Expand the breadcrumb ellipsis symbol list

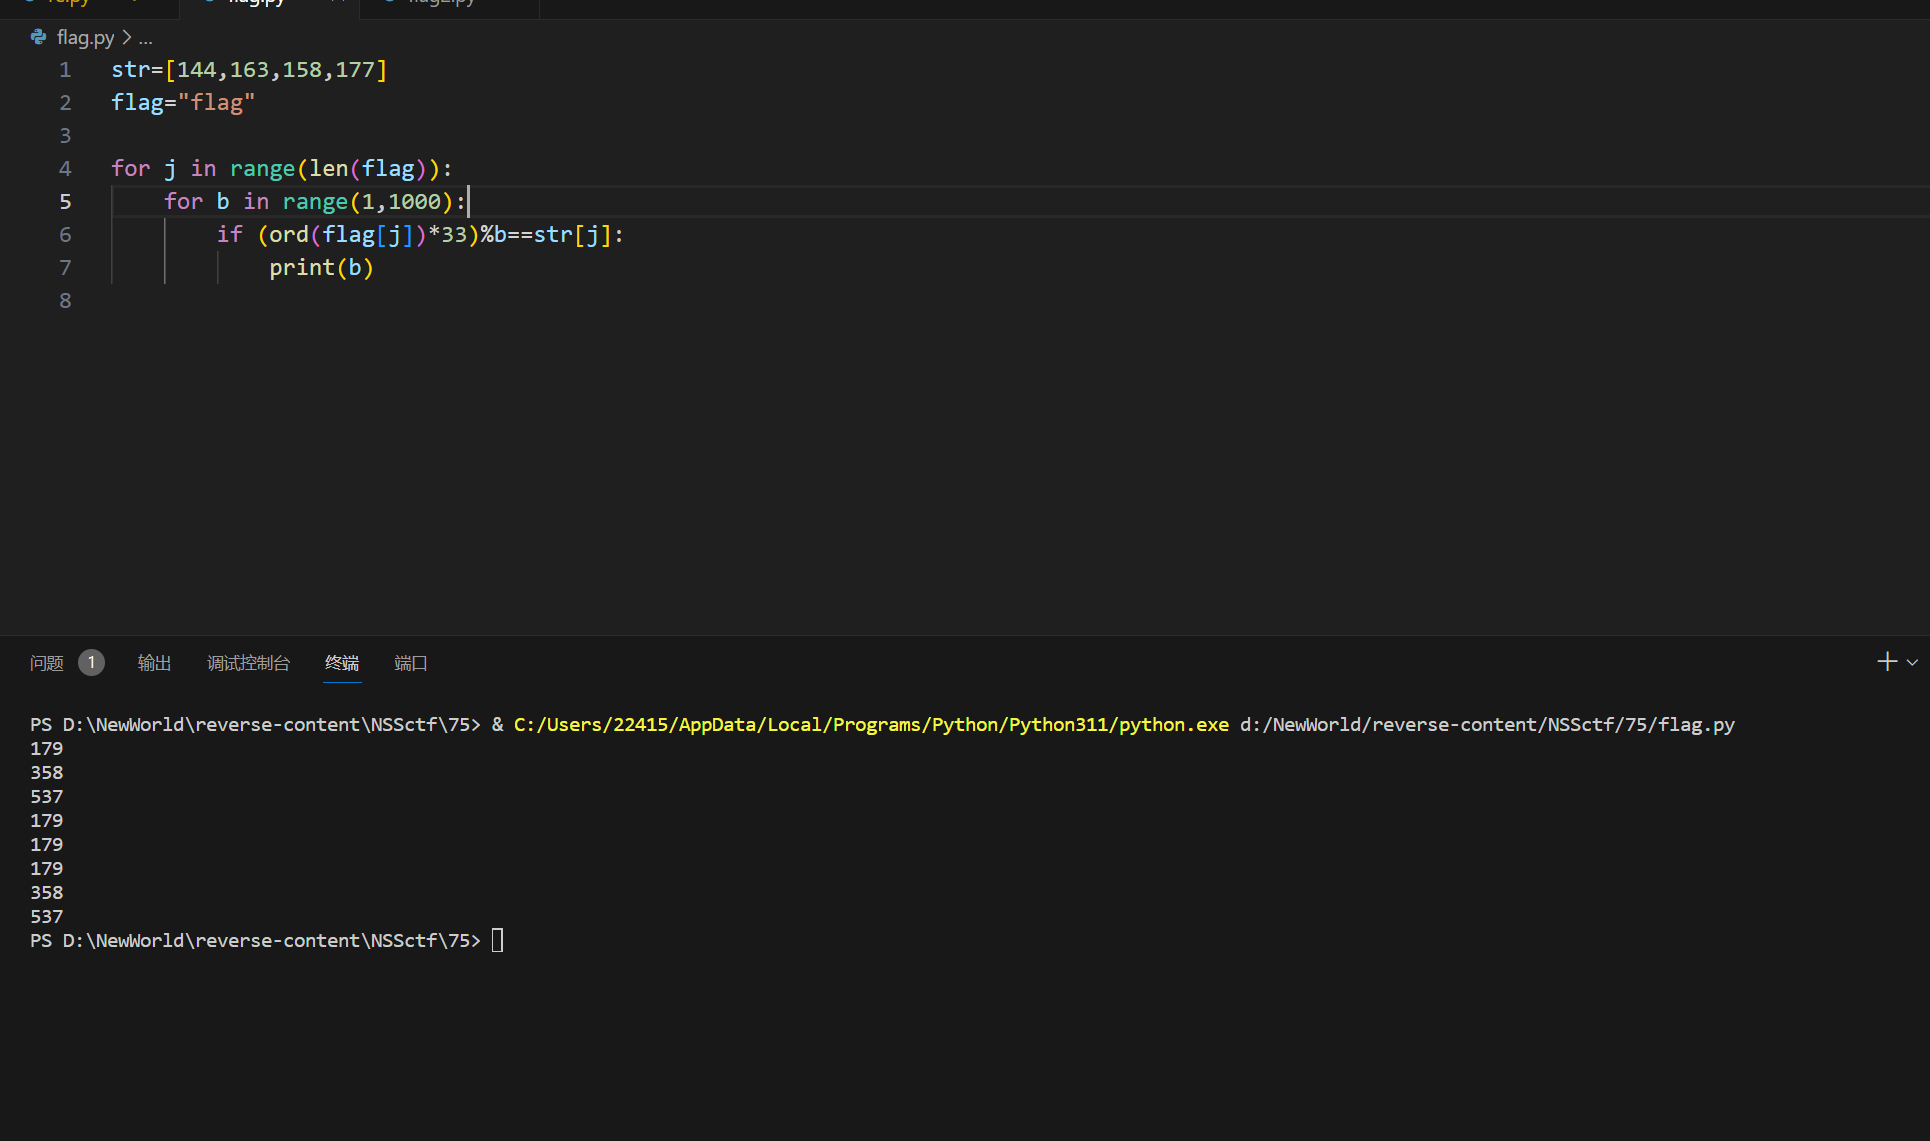pos(146,38)
